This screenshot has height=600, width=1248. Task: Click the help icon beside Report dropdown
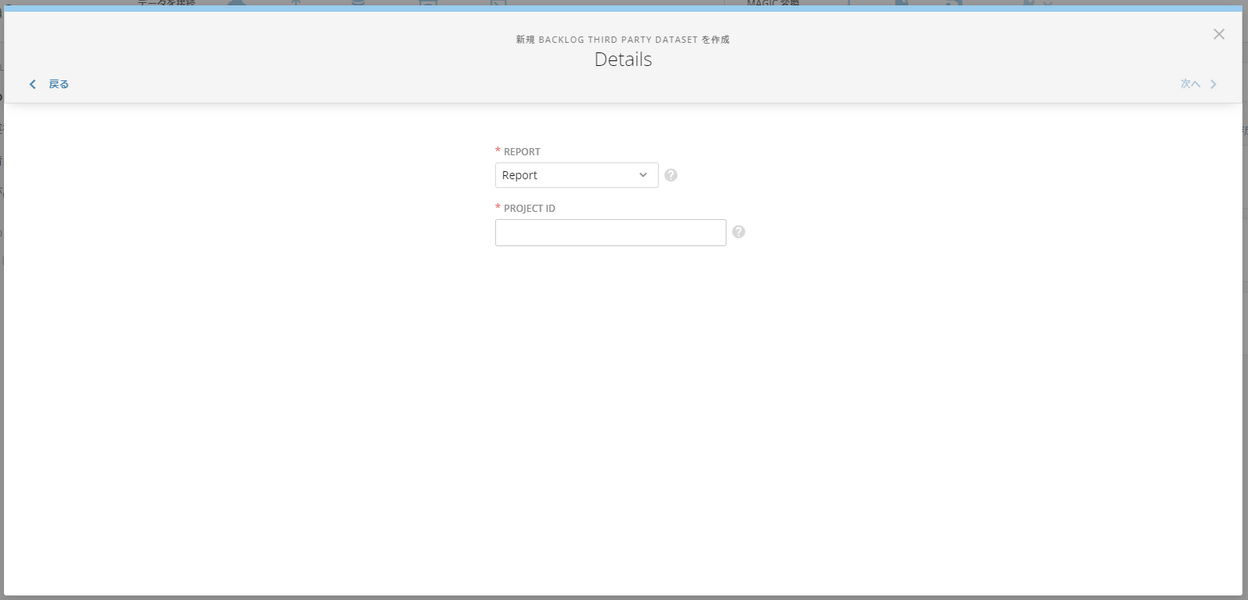pyautogui.click(x=671, y=175)
